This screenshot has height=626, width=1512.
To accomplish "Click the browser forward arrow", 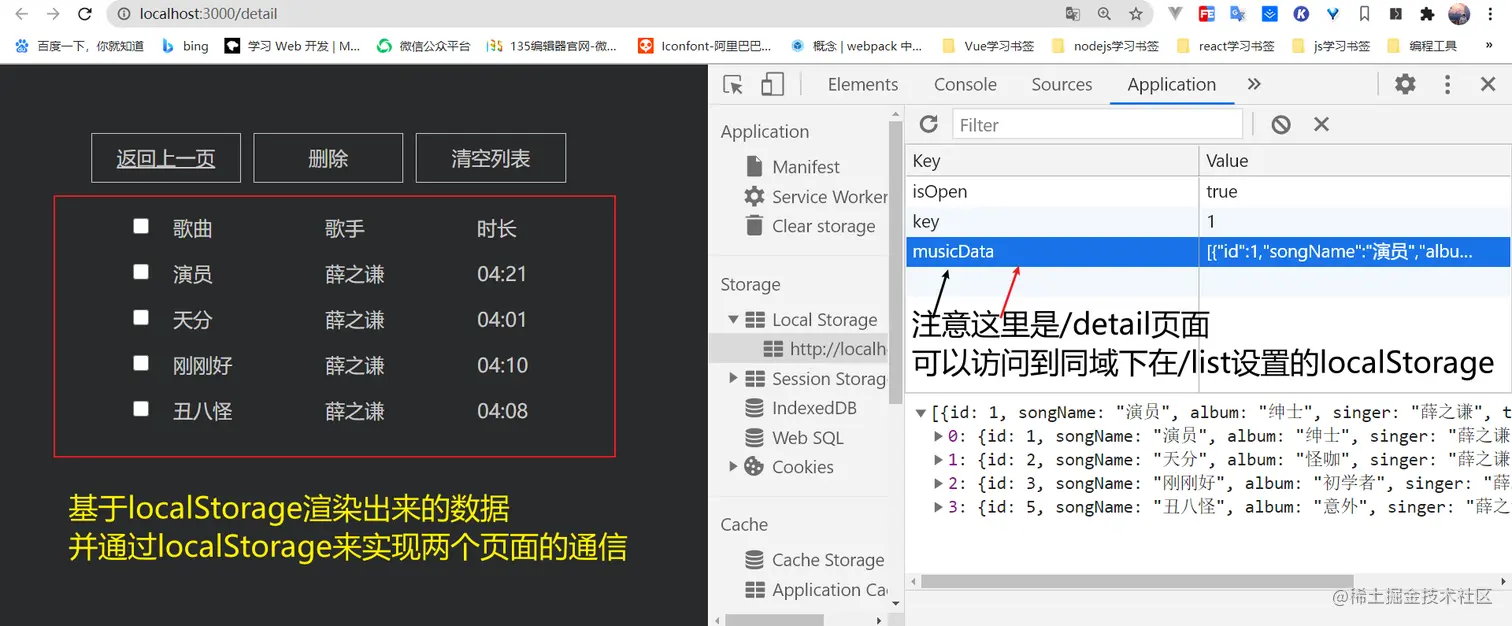I will point(53,14).
